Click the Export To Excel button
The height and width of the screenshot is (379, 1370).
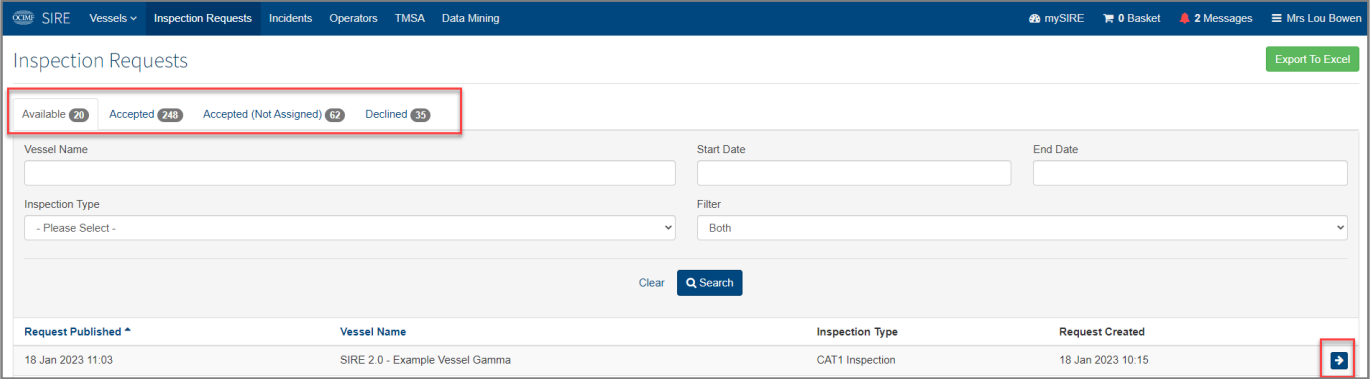[1312, 59]
